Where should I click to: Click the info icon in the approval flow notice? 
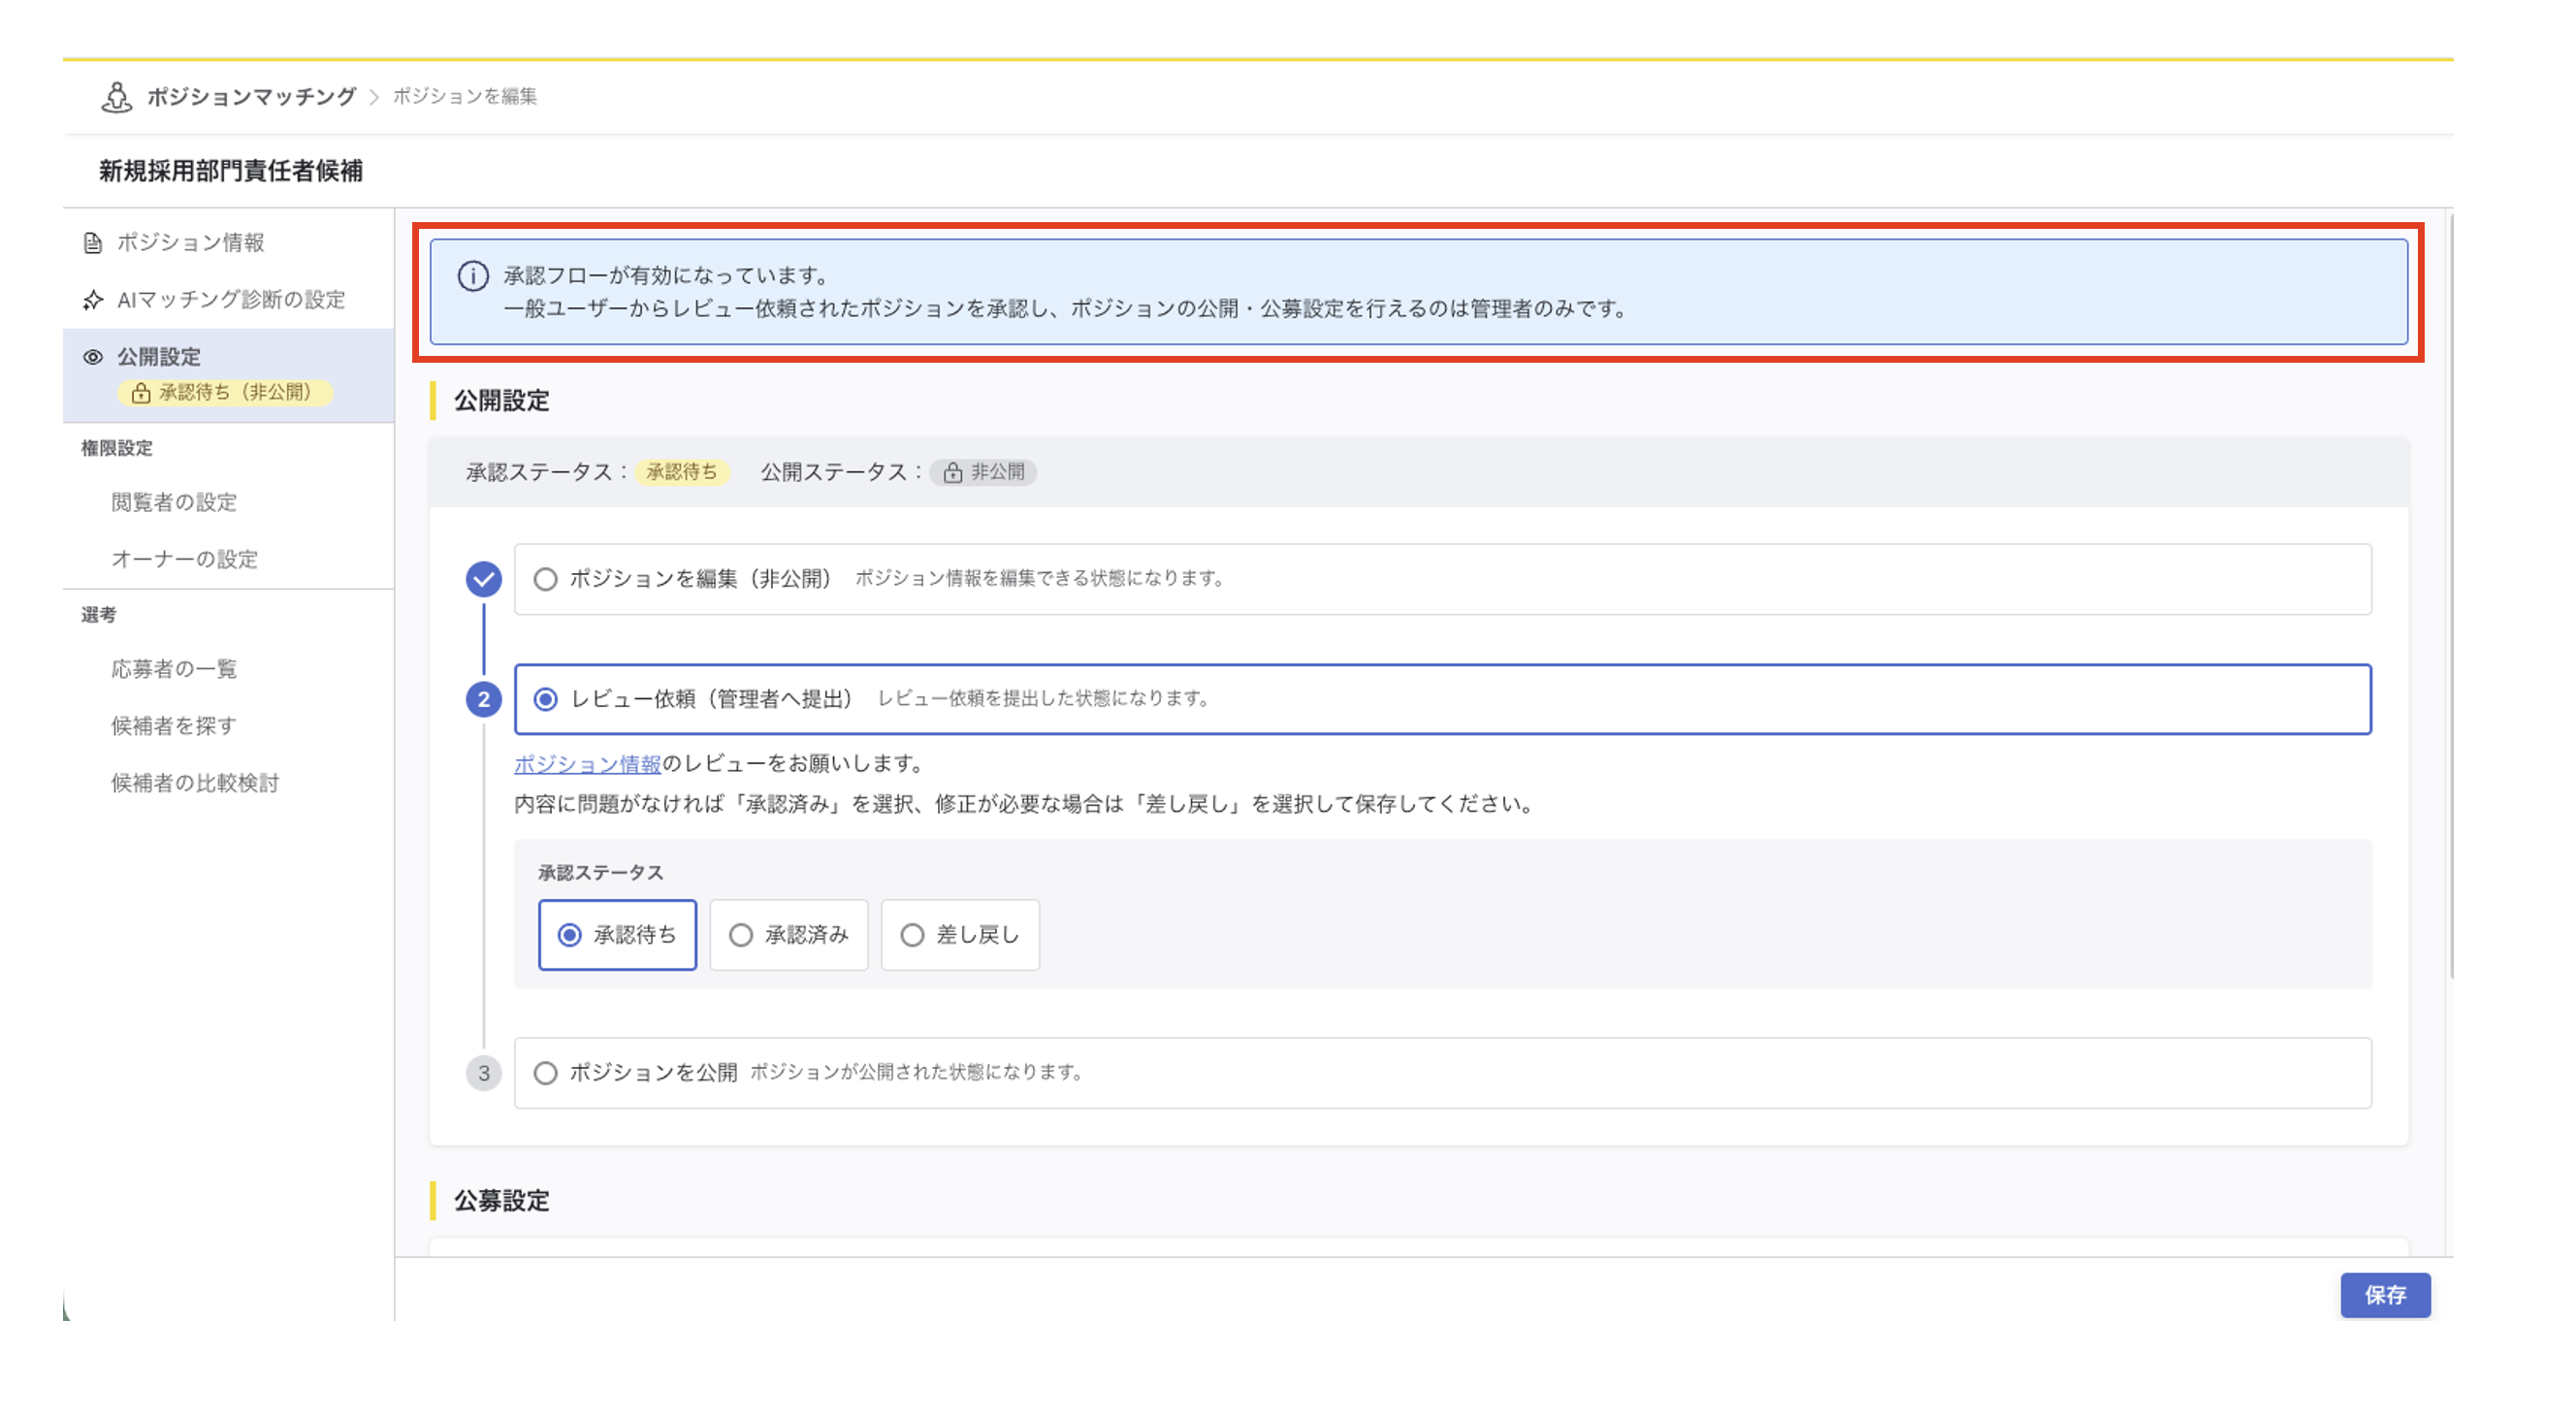(x=473, y=276)
